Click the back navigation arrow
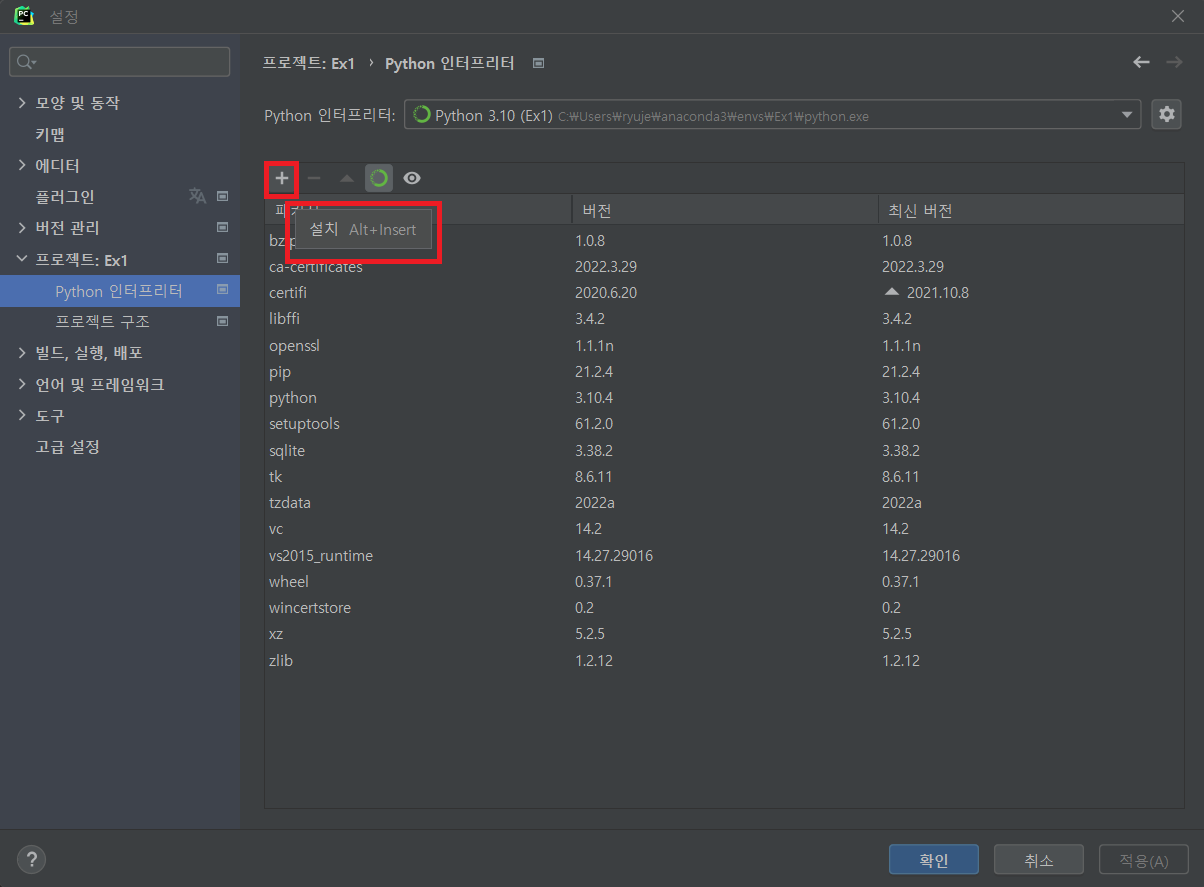This screenshot has height=887, width=1204. click(x=1141, y=62)
